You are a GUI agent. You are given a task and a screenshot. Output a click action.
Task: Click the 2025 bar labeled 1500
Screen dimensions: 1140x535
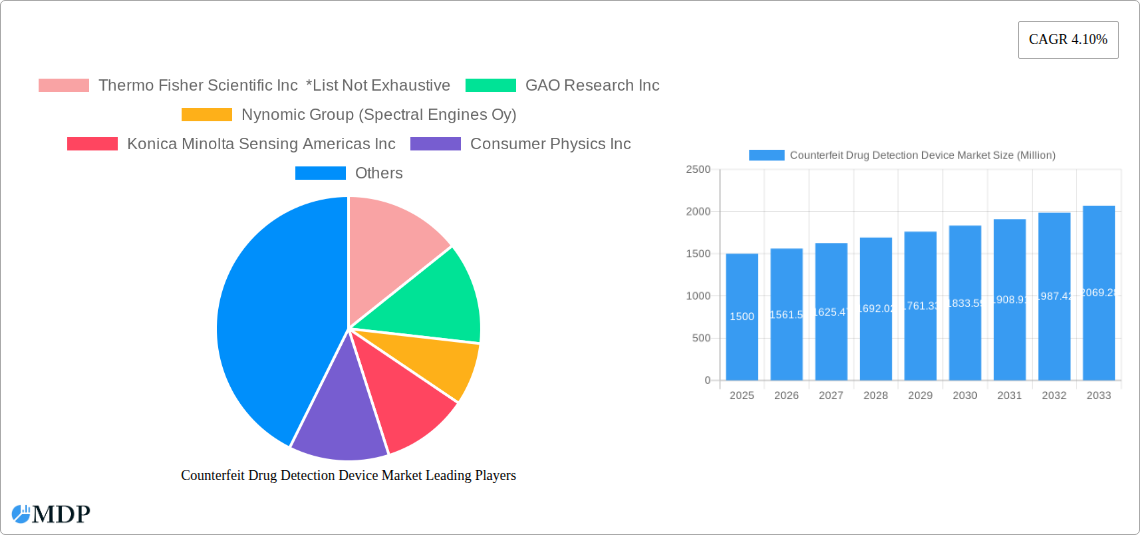(x=742, y=317)
